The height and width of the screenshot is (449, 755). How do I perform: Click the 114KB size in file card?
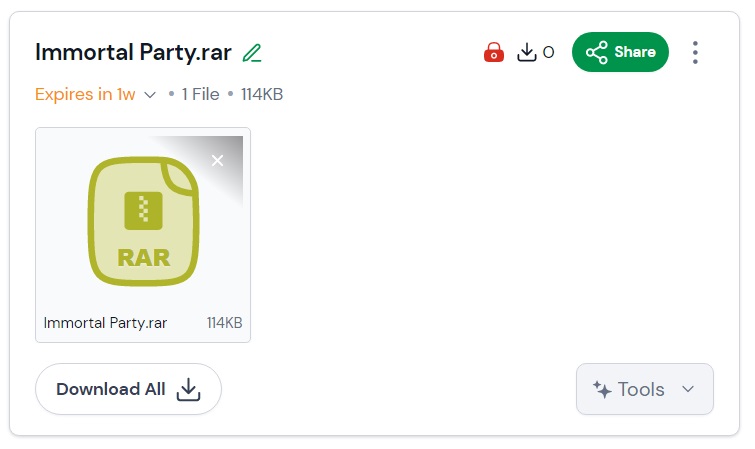click(x=224, y=322)
